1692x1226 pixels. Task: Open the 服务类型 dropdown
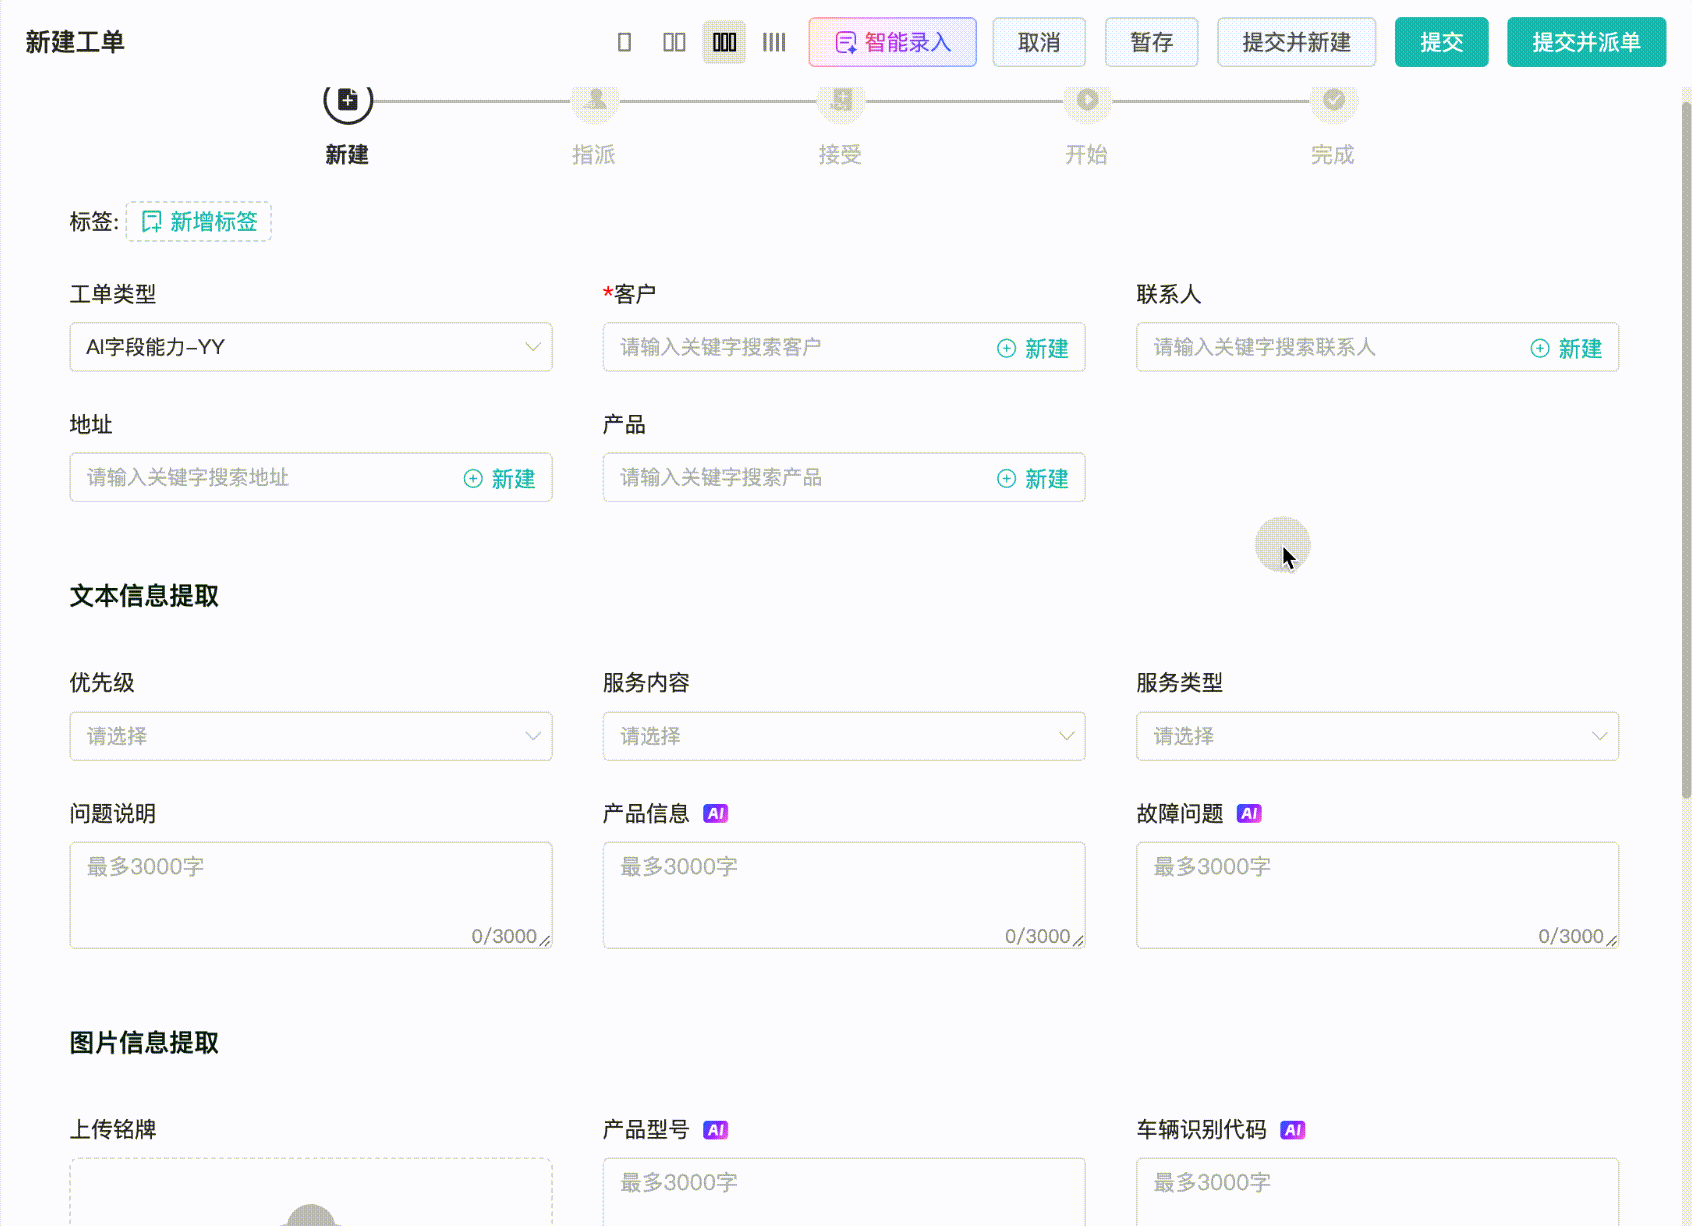tap(1377, 736)
